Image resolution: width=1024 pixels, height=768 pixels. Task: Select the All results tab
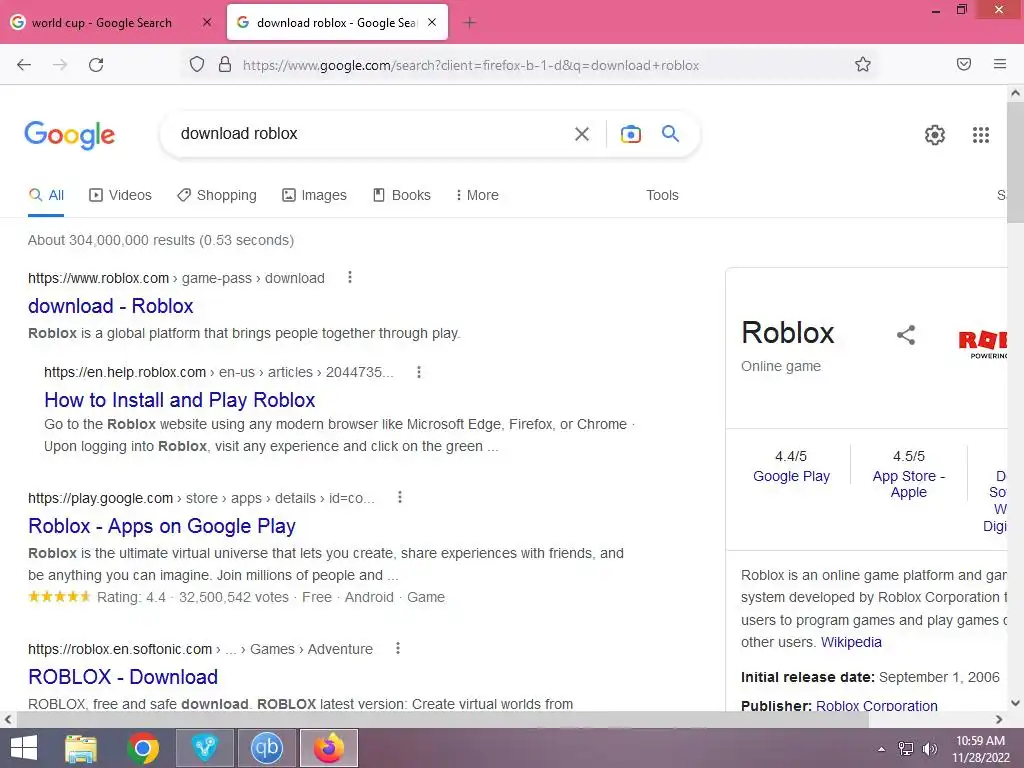(x=46, y=195)
